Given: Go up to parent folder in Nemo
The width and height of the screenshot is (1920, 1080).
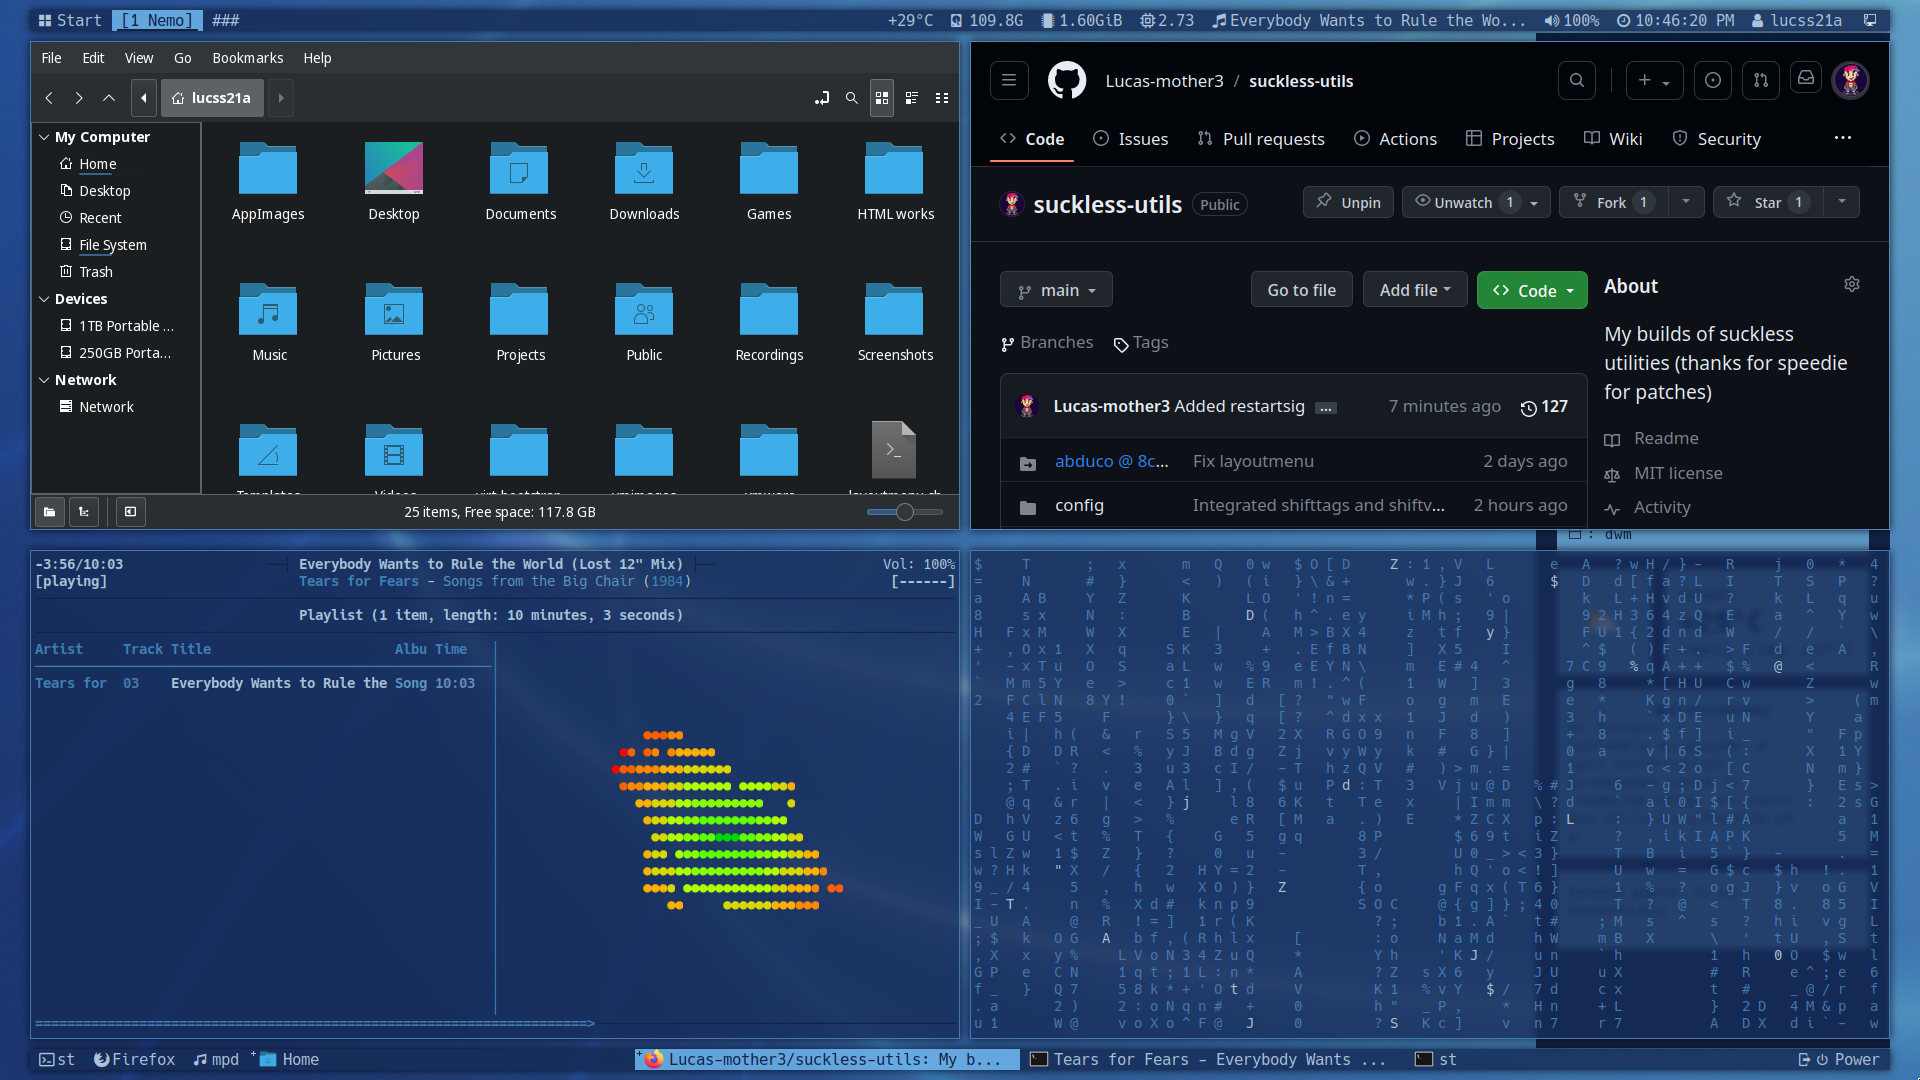Looking at the screenshot, I should (109, 98).
